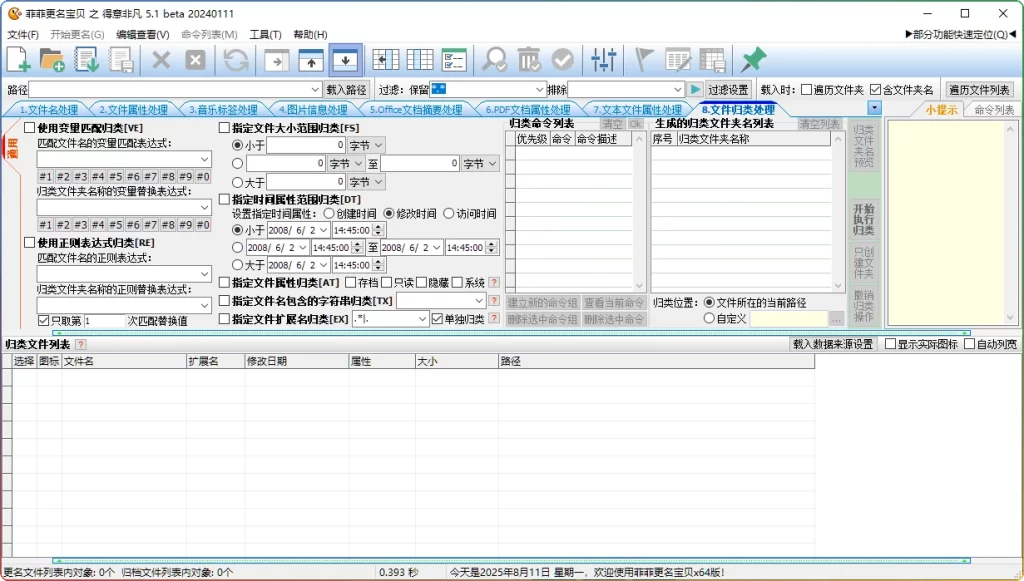Click the checklist options icon
This screenshot has width=1024, height=581.
454,59
